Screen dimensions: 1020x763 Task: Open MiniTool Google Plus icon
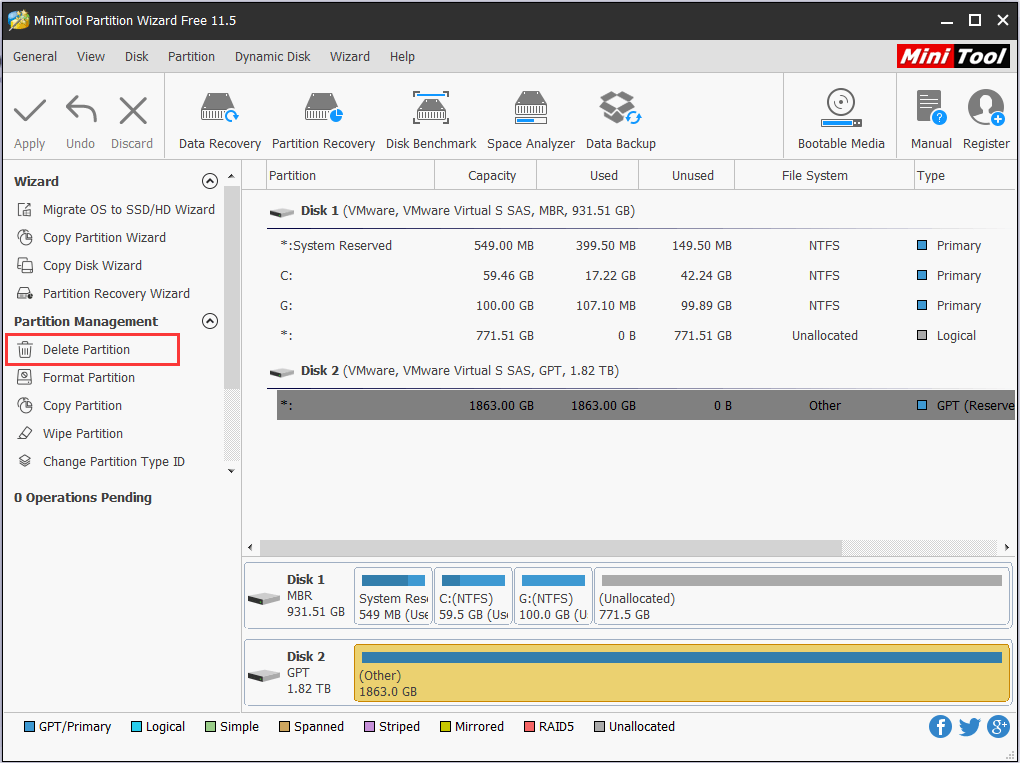pos(998,727)
